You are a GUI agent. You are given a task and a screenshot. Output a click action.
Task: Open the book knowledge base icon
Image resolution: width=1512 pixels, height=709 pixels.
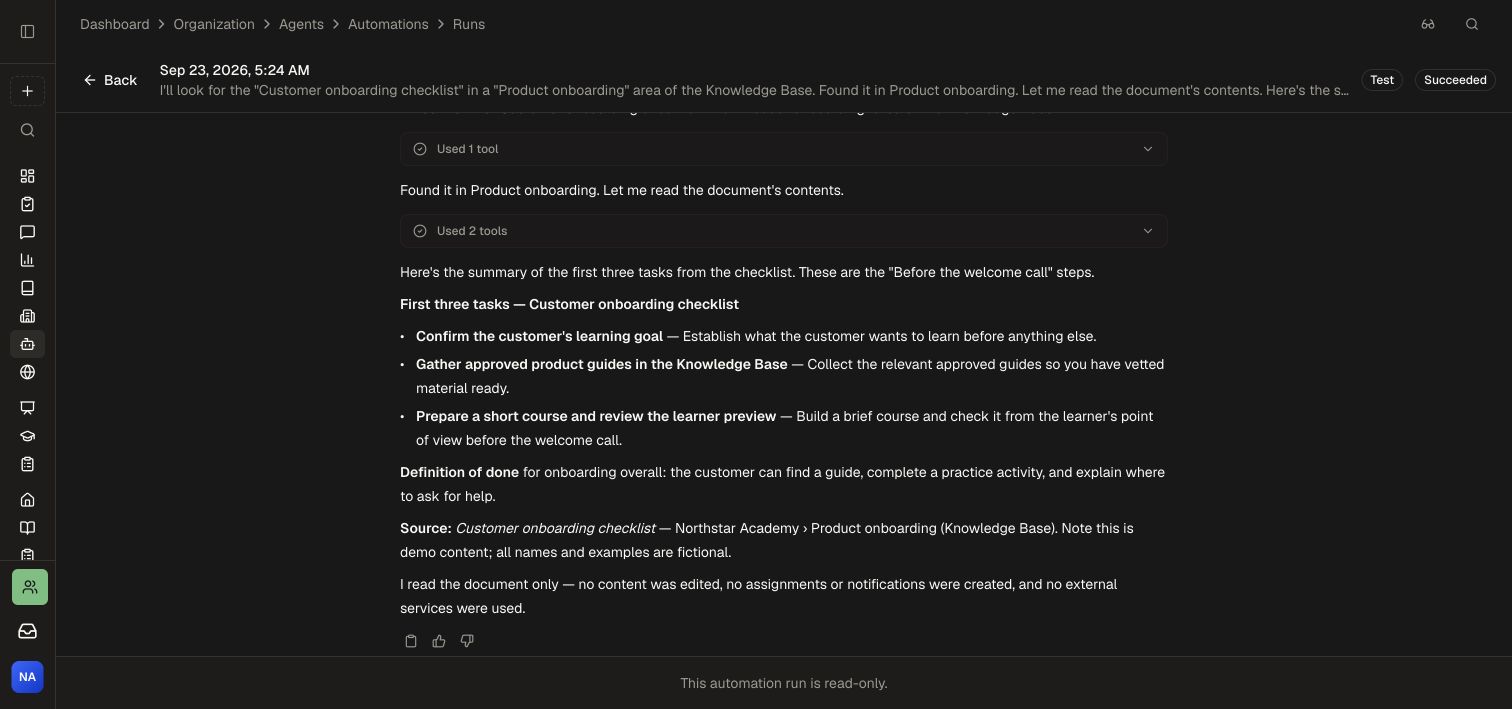(x=28, y=288)
